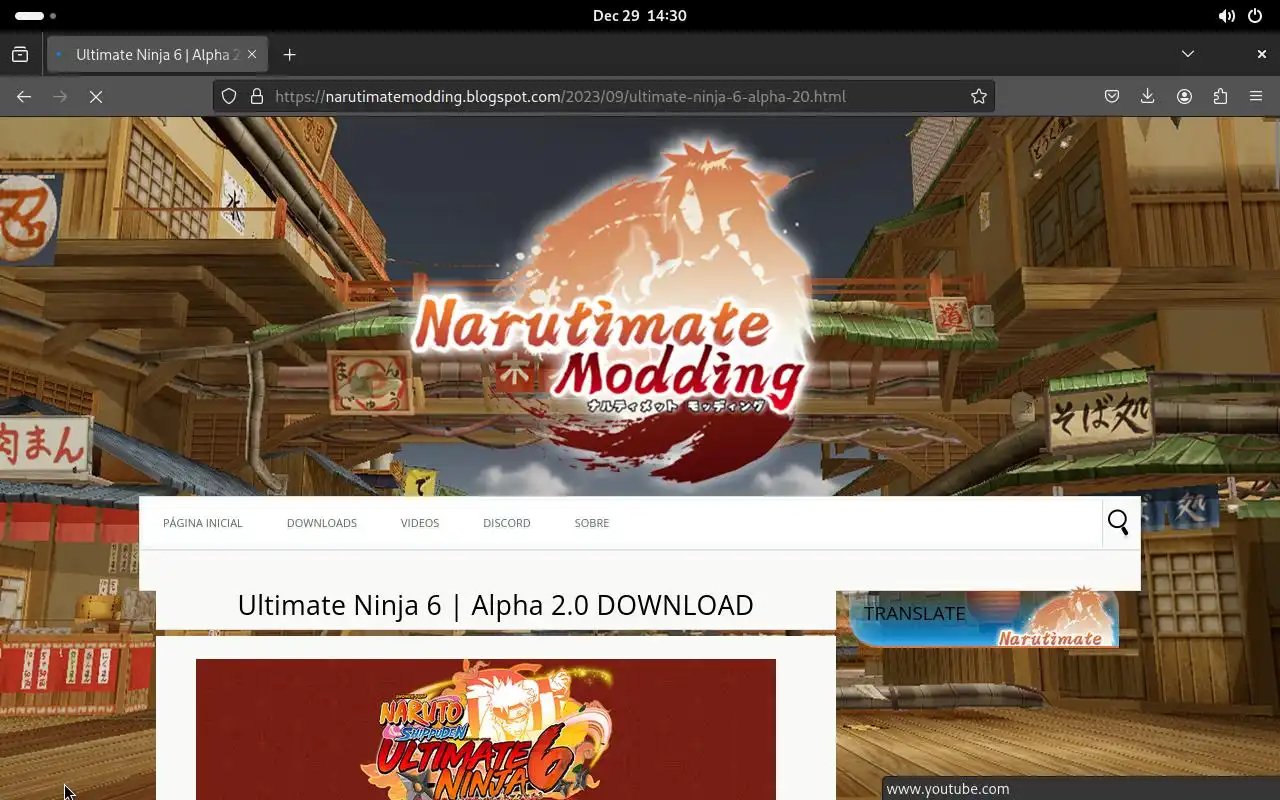This screenshot has height=800, width=1280.
Task: Click the URL address bar
Action: pyautogui.click(x=606, y=96)
